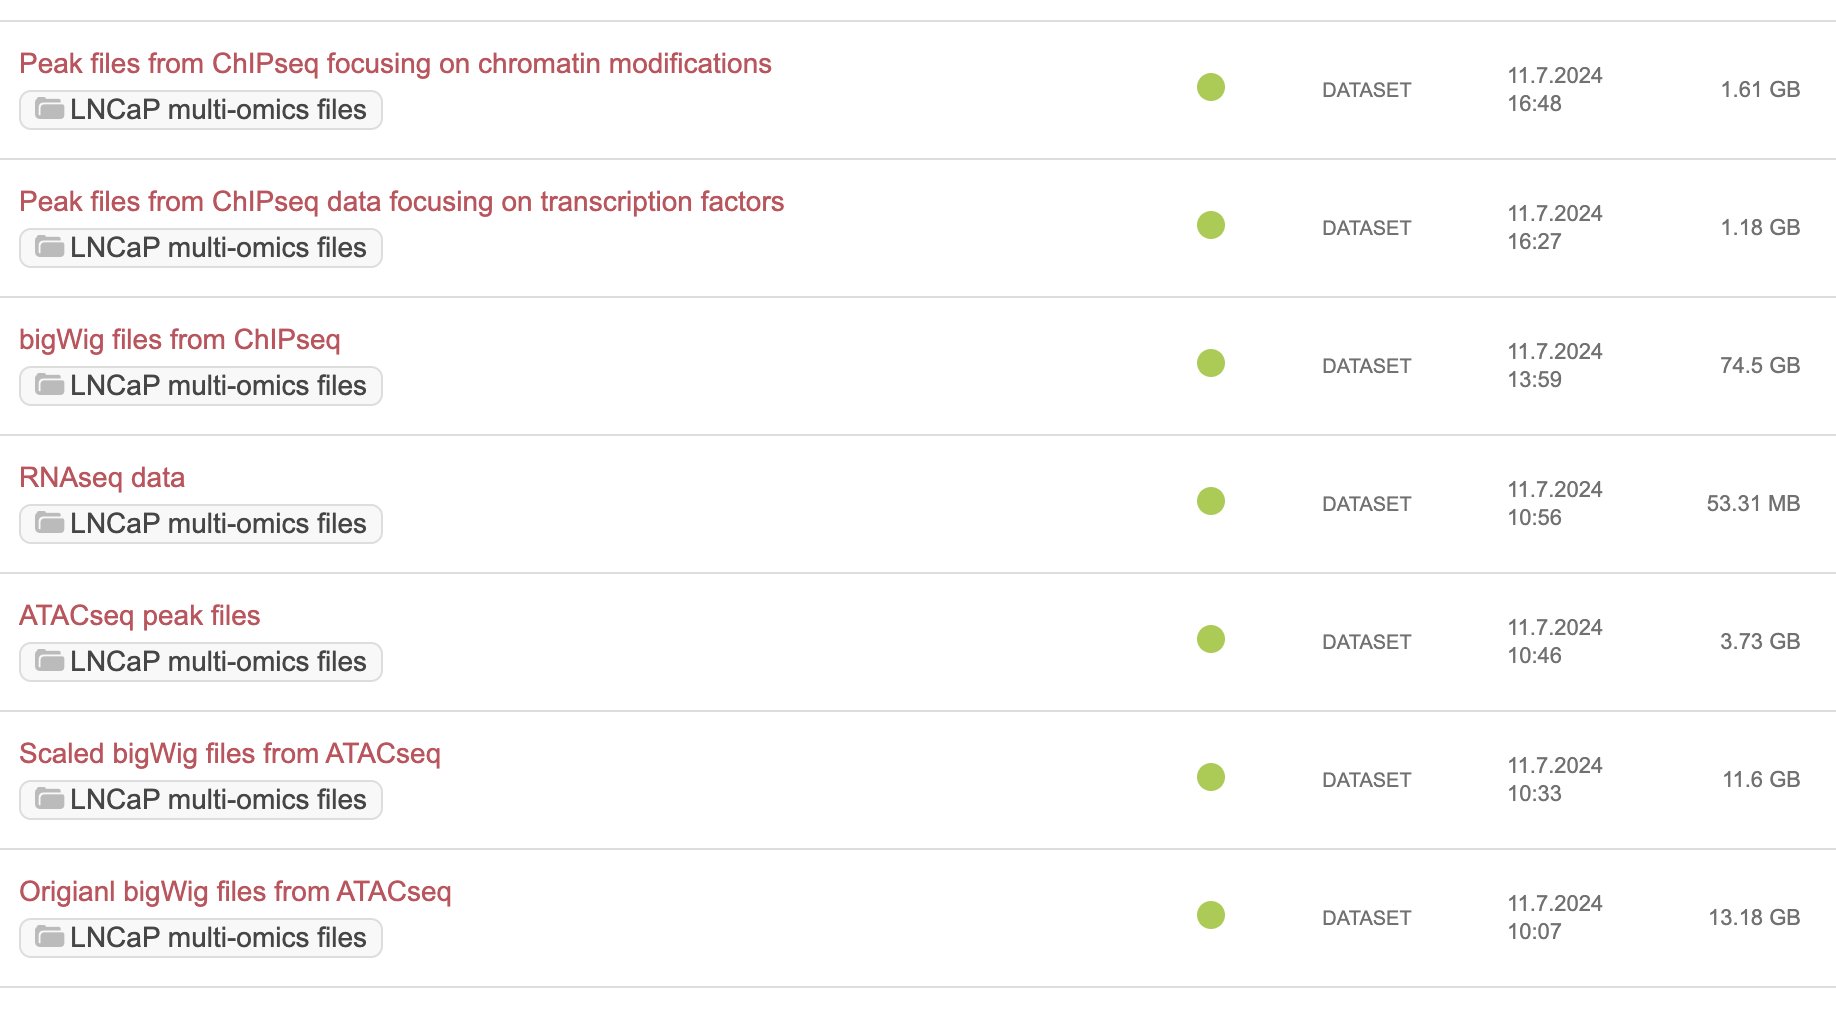The height and width of the screenshot is (1016, 1836).
Task: Open the Scaled bigWig files from ATACseq dataset
Action: coord(230,754)
